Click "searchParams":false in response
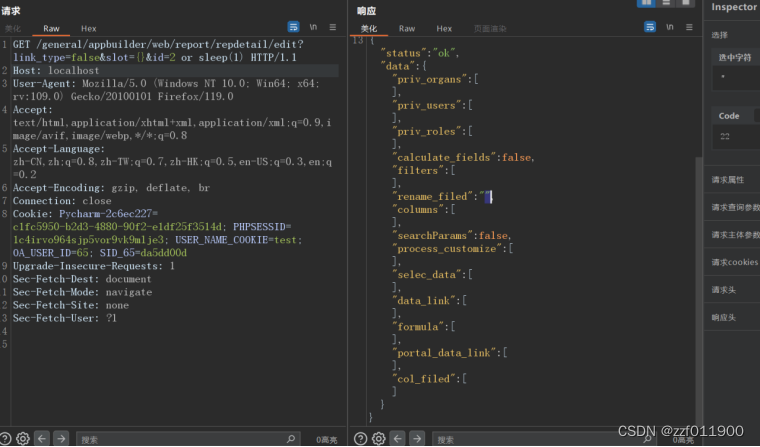The width and height of the screenshot is (760, 447). point(452,236)
